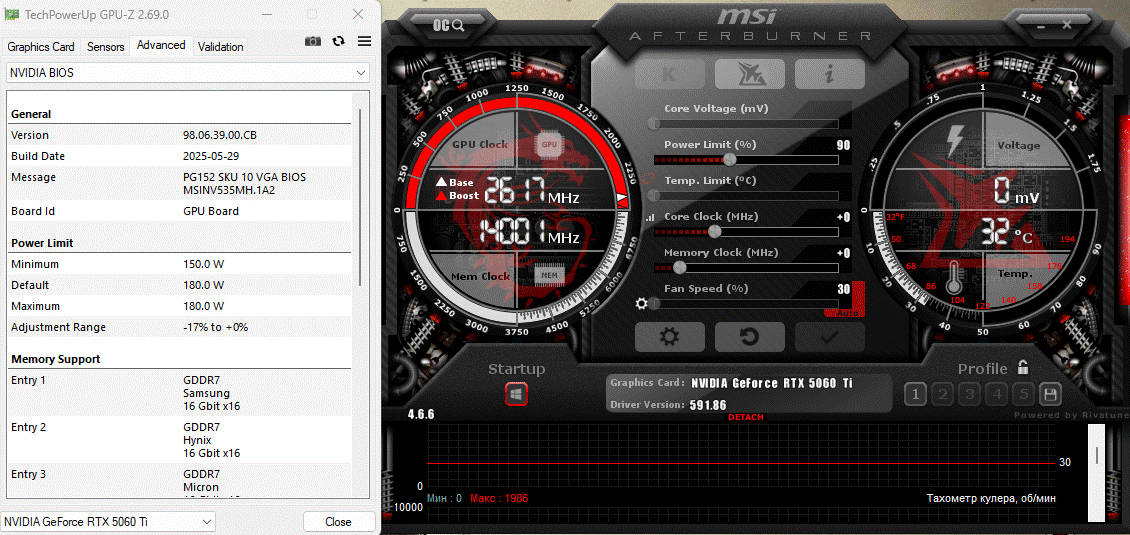The height and width of the screenshot is (535, 1130).
Task: Click the Minimum power limit 150.0 W
Action: [x=202, y=264]
